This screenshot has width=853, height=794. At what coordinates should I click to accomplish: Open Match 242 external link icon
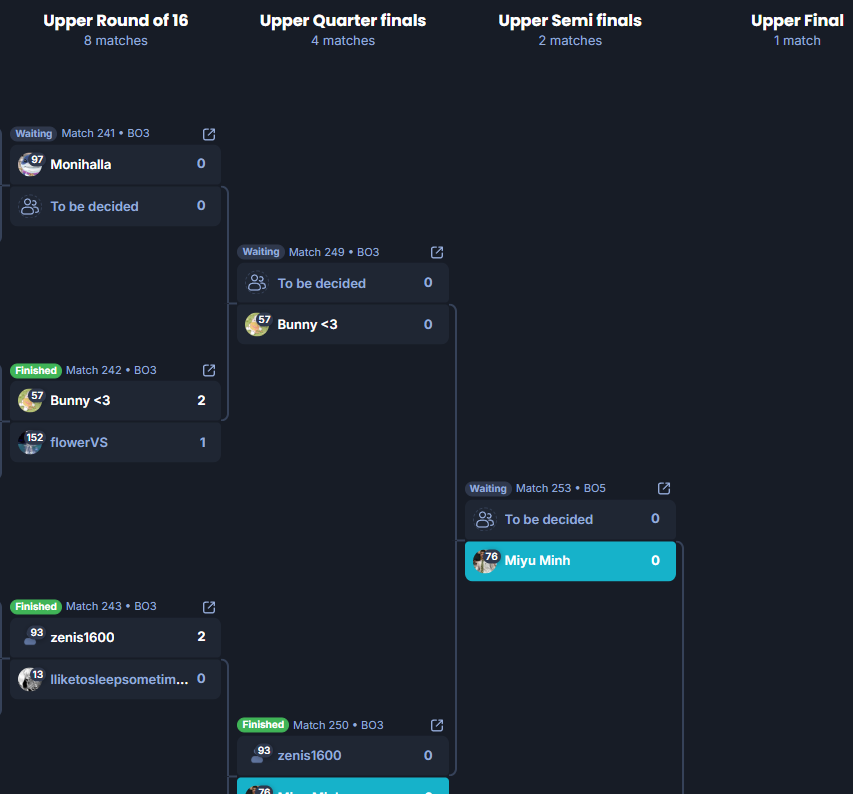pos(209,370)
